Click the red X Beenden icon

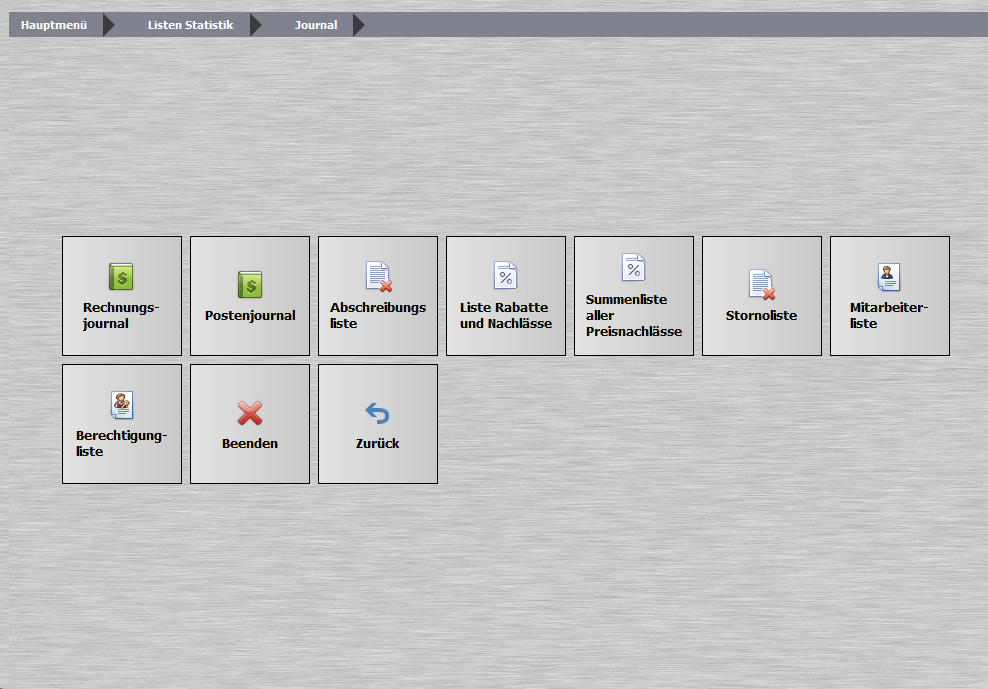[250, 413]
